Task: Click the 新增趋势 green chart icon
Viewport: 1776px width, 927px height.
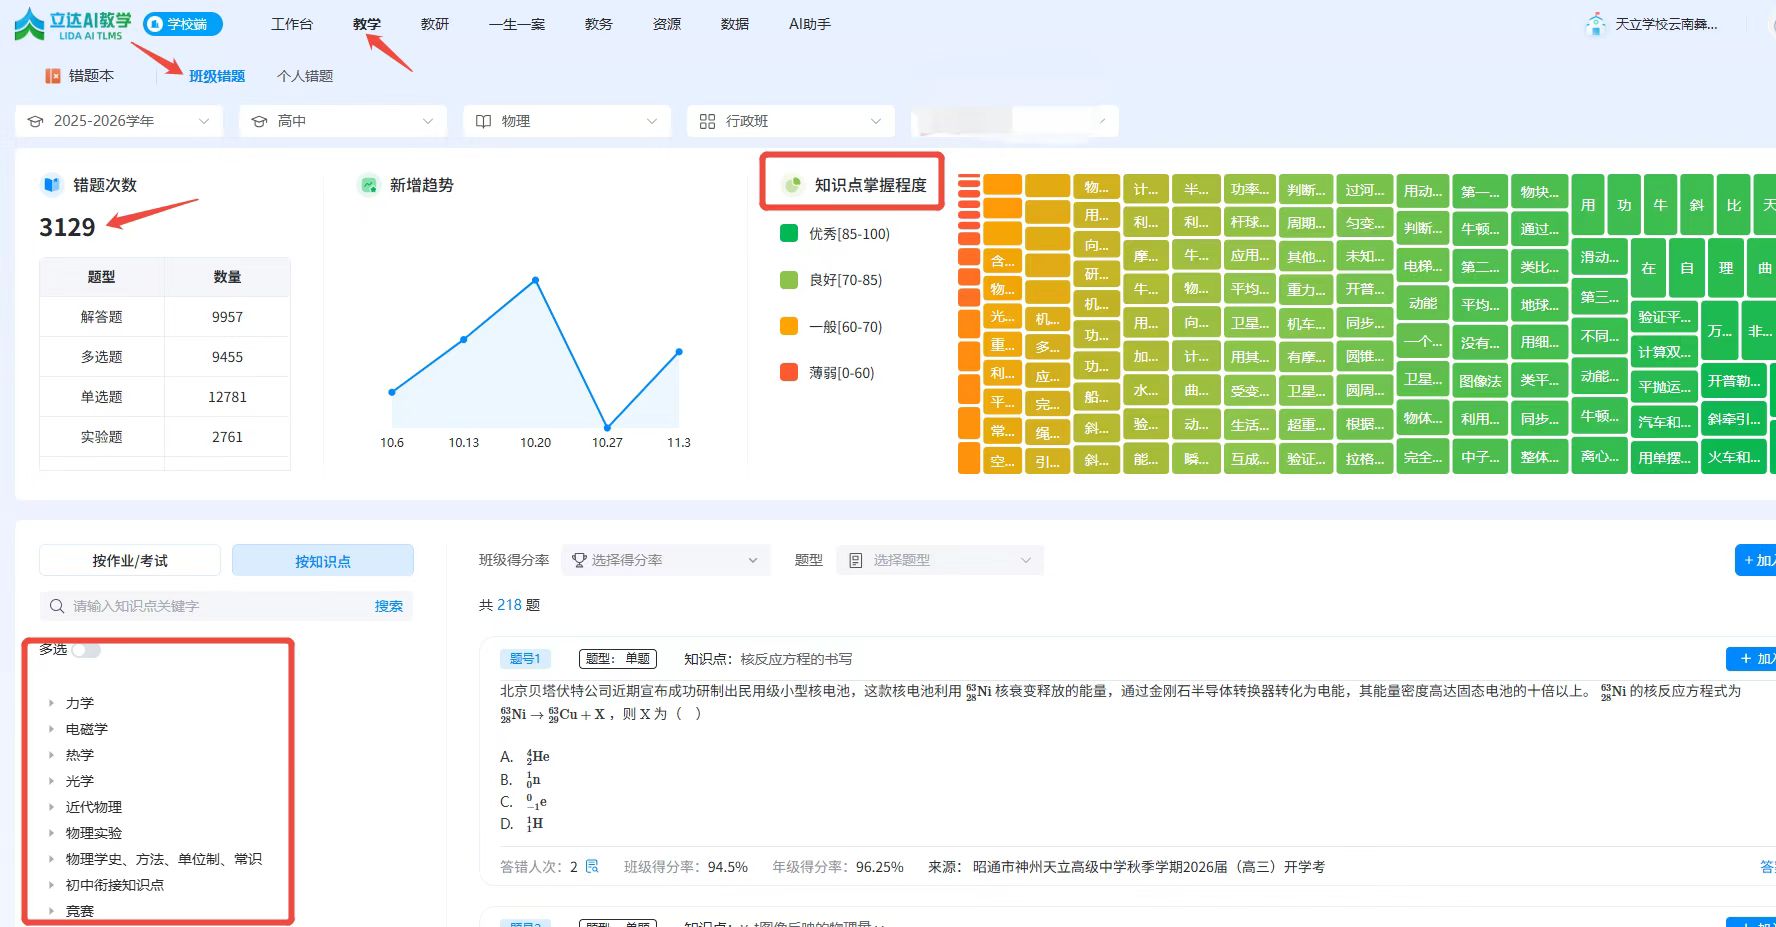Action: click(x=369, y=185)
